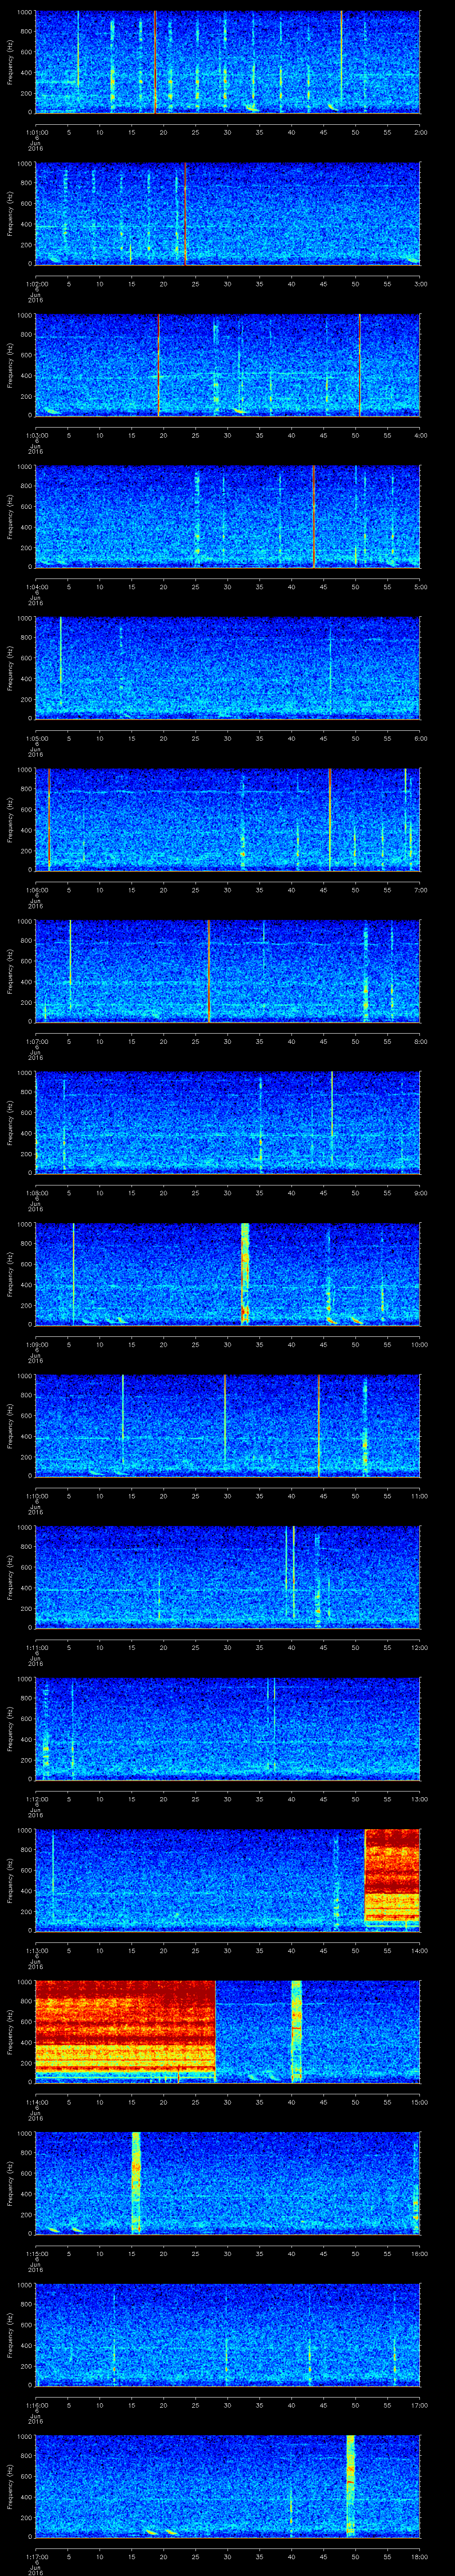The image size is (455, 2576).
Task: View the spectrogram panel starting at 1:06:00
Action: coord(228,820)
